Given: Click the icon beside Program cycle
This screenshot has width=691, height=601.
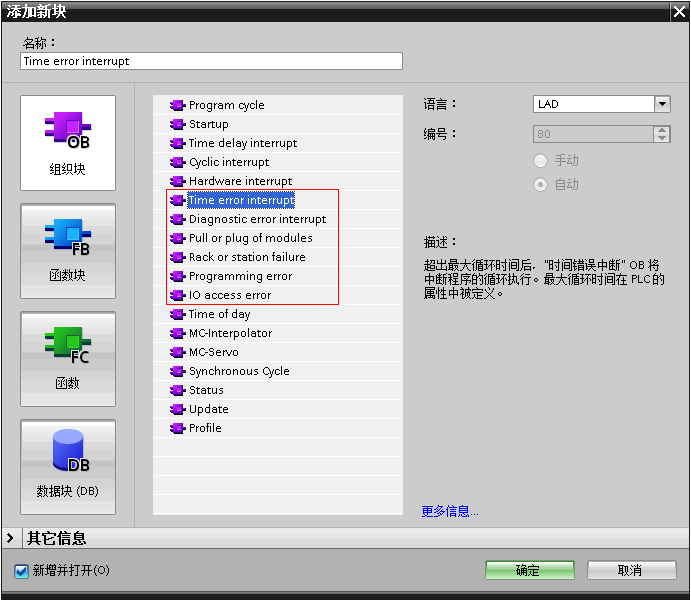Looking at the screenshot, I should [x=178, y=105].
